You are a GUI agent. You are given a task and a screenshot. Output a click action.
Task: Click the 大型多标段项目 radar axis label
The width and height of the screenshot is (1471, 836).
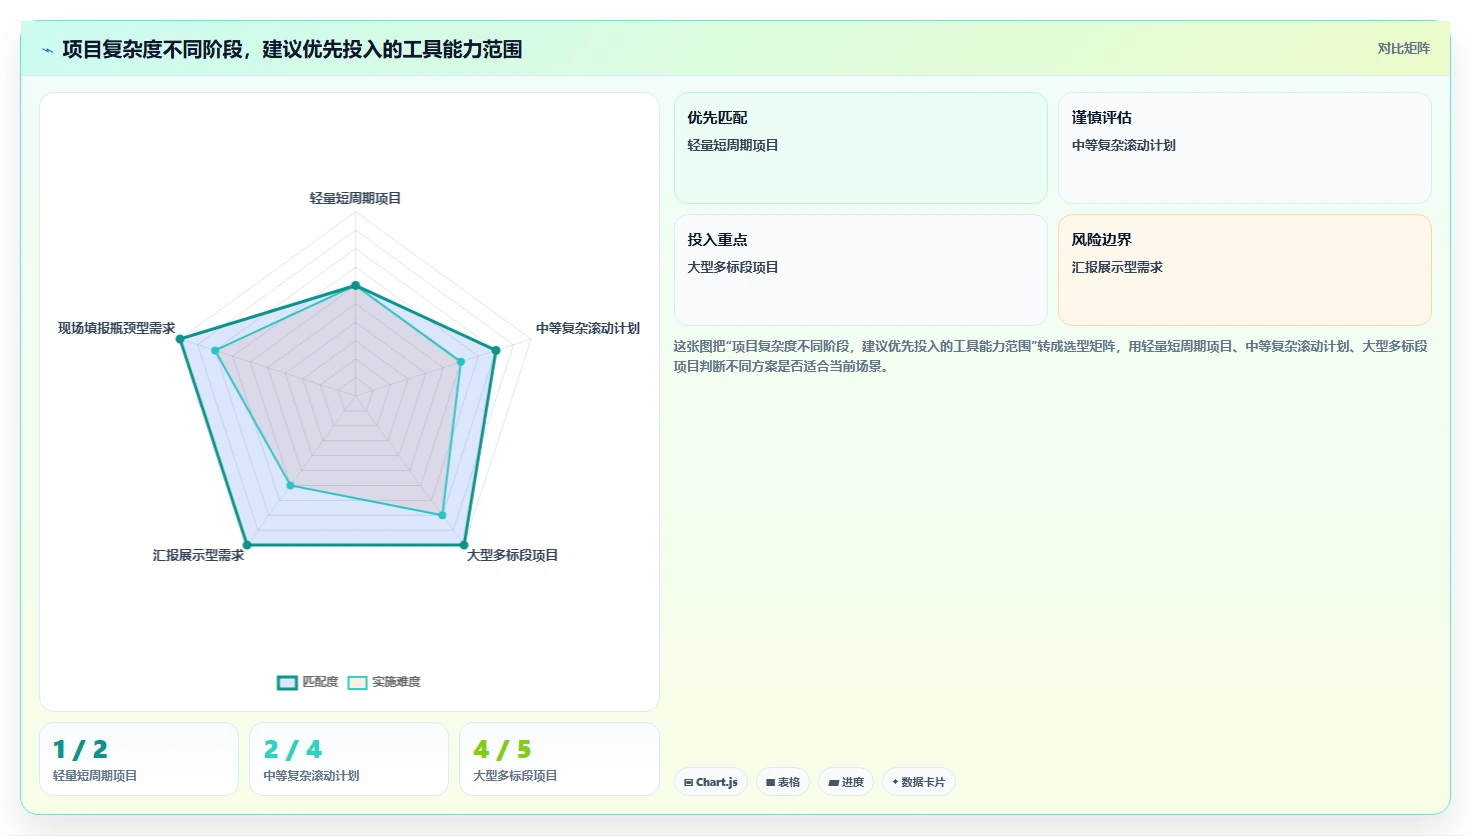pyautogui.click(x=512, y=555)
